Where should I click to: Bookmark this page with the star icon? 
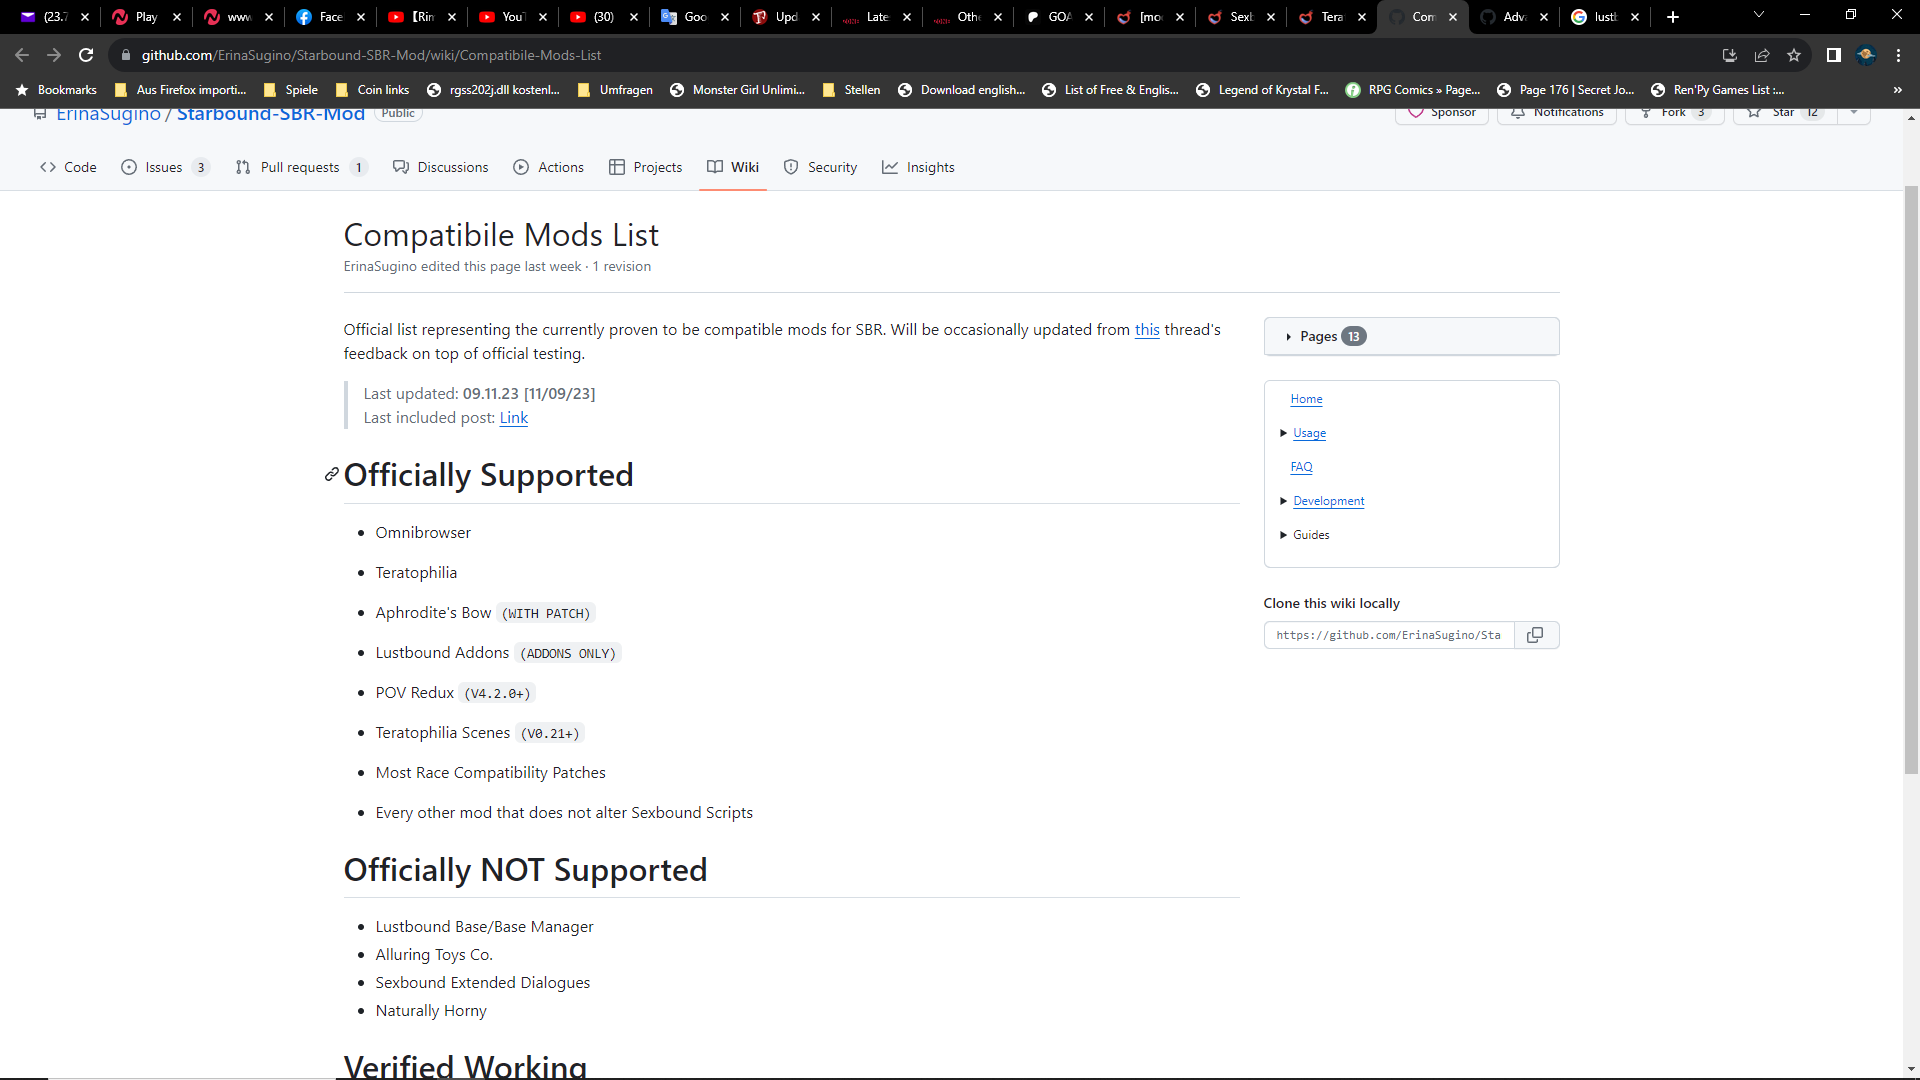1794,55
